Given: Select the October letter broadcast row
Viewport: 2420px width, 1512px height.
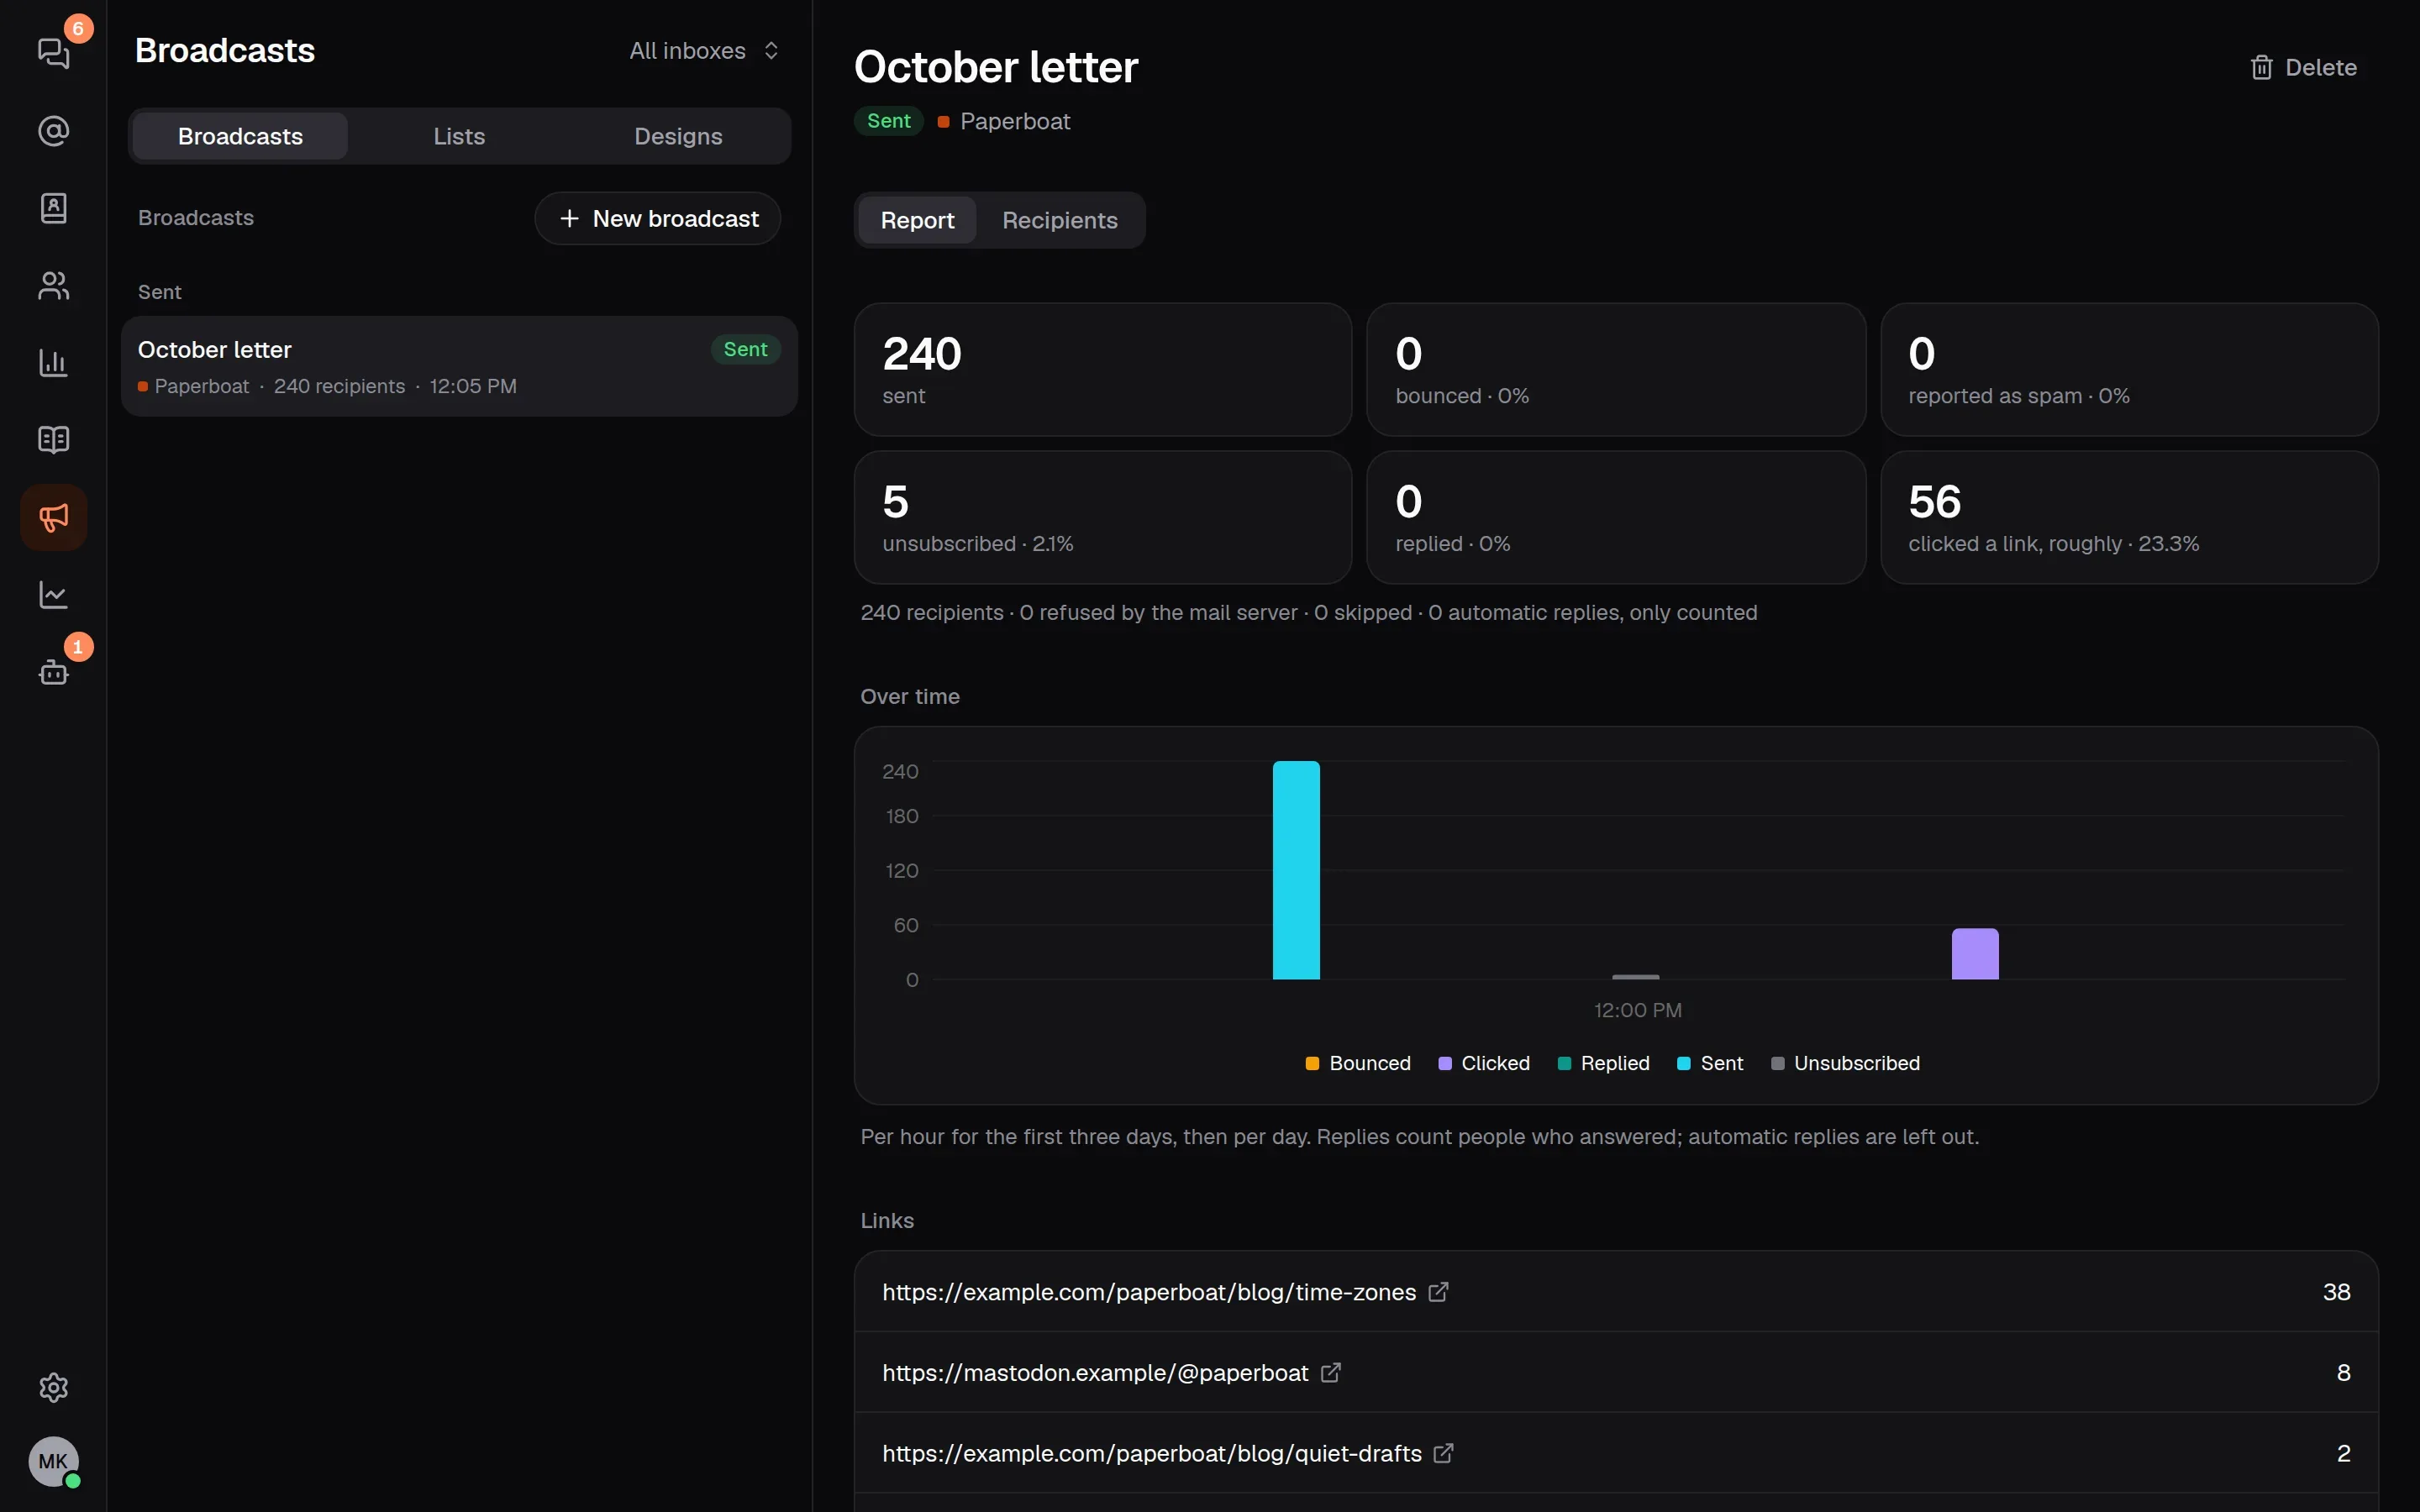Looking at the screenshot, I should pos(459,366).
